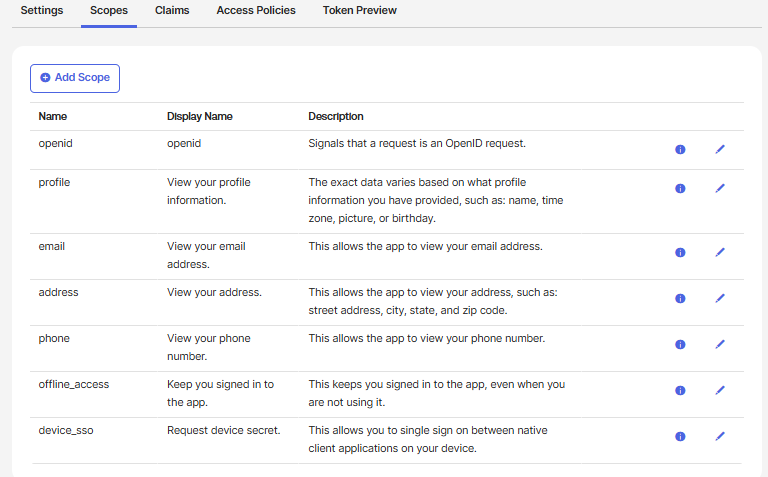Edit the phone scope
Viewport: 768px width, 477px height.
point(720,345)
